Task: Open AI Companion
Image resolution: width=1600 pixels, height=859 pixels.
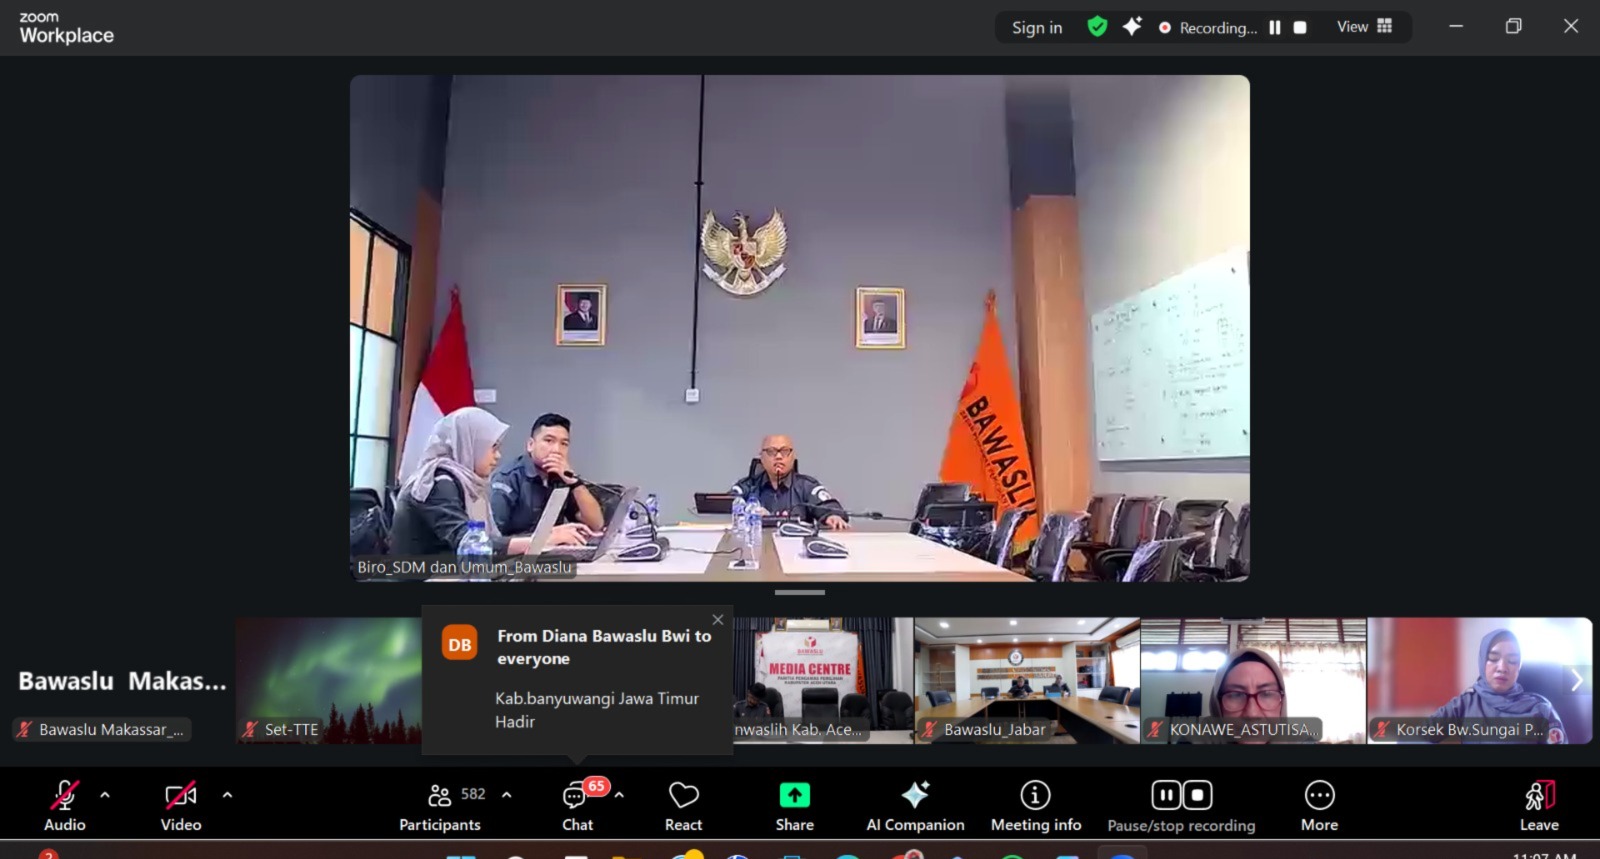Action: point(915,806)
